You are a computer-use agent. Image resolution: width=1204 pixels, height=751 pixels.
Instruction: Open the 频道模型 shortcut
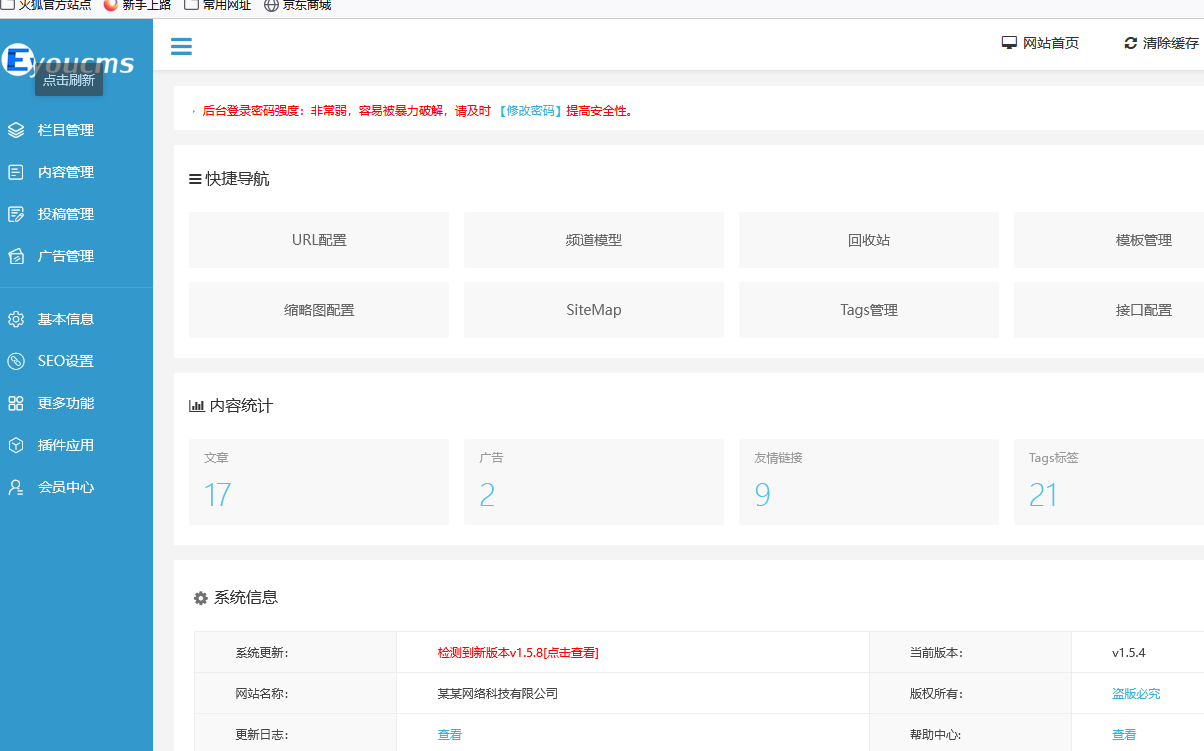(594, 240)
